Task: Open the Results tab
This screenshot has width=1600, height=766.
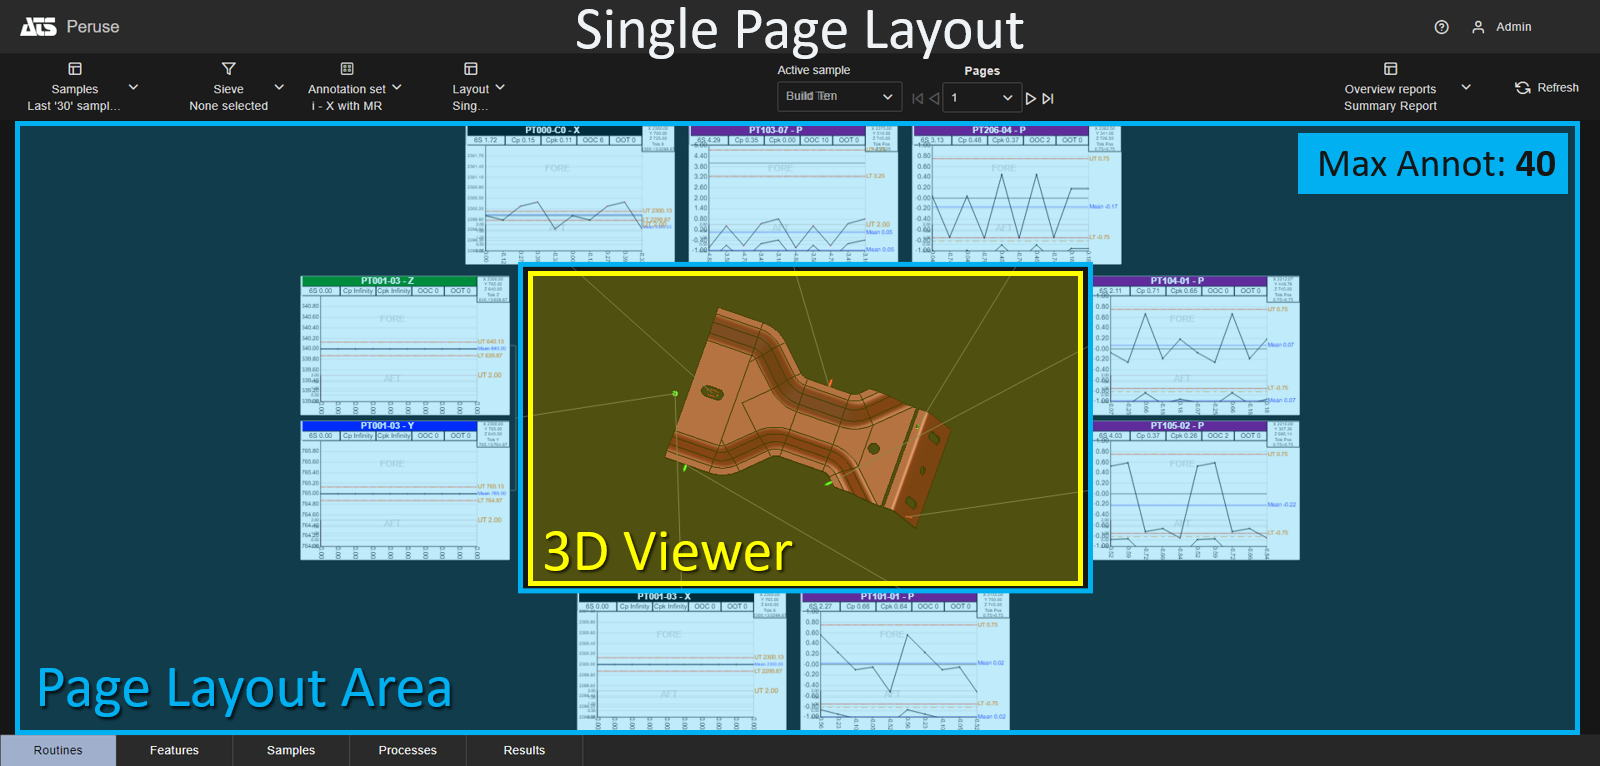Action: tap(524, 750)
